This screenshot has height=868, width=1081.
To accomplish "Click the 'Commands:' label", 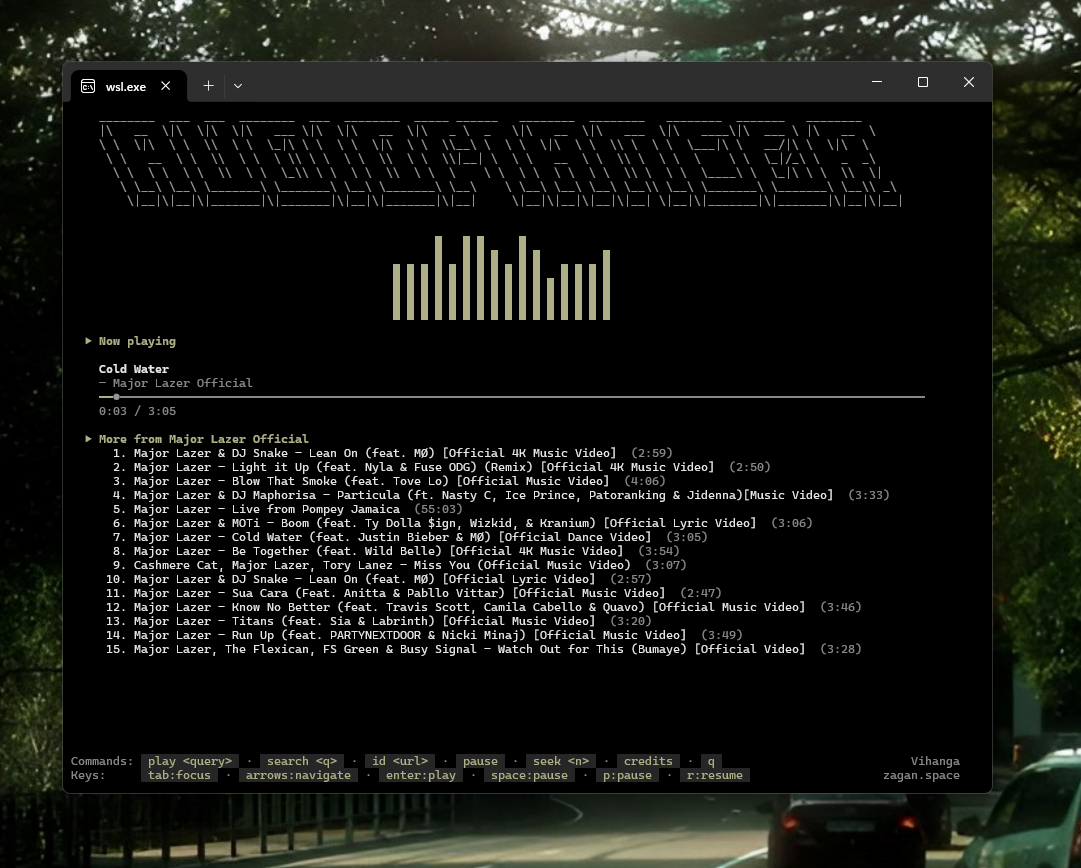I will point(102,761).
